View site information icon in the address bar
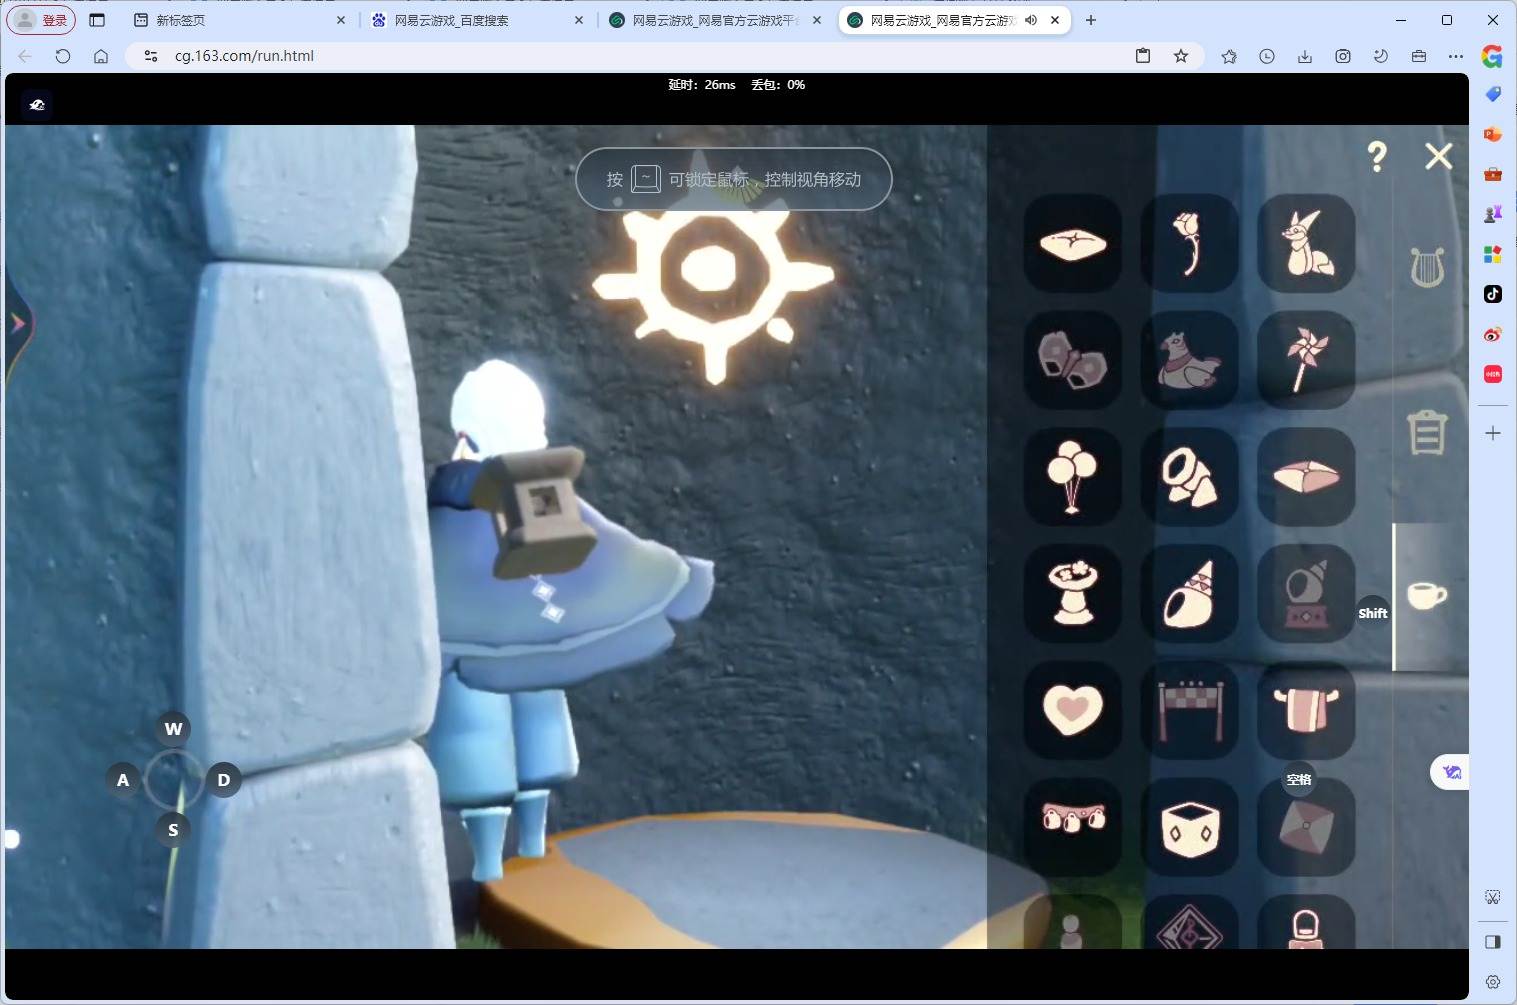Viewport: 1517px width, 1005px height. [x=151, y=56]
